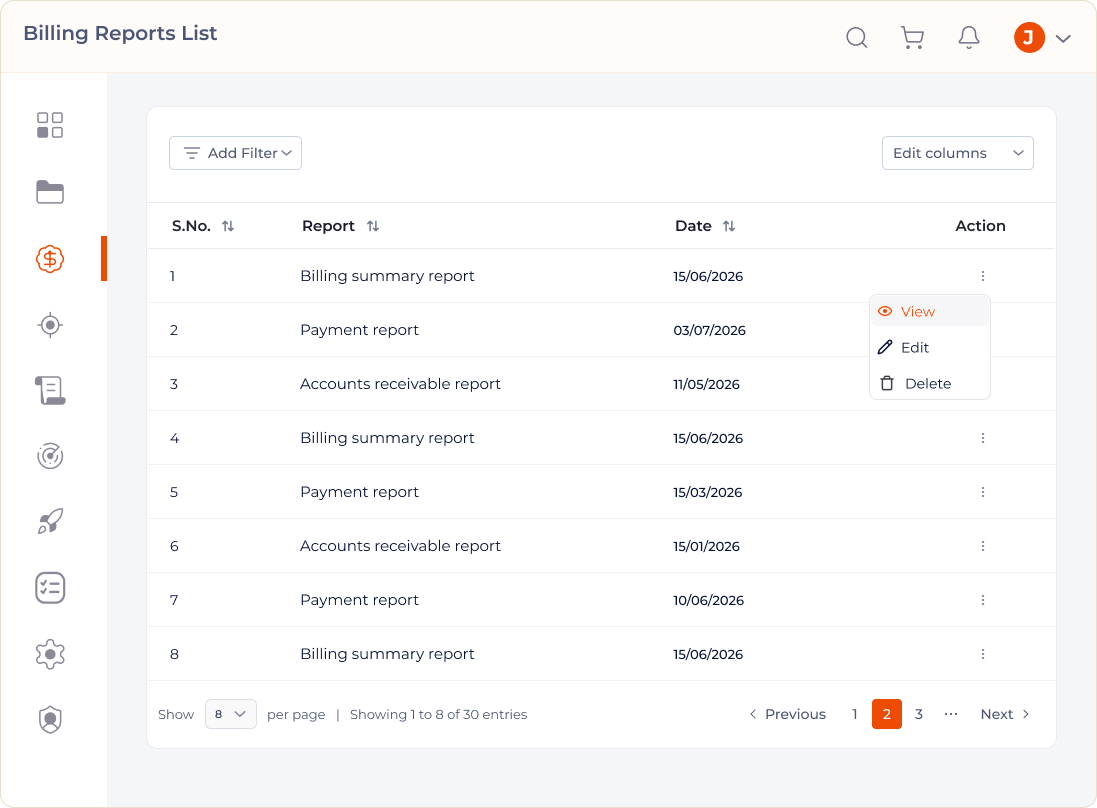Expand the user account chevron
Image resolution: width=1097 pixels, height=808 pixels.
pos(1063,38)
